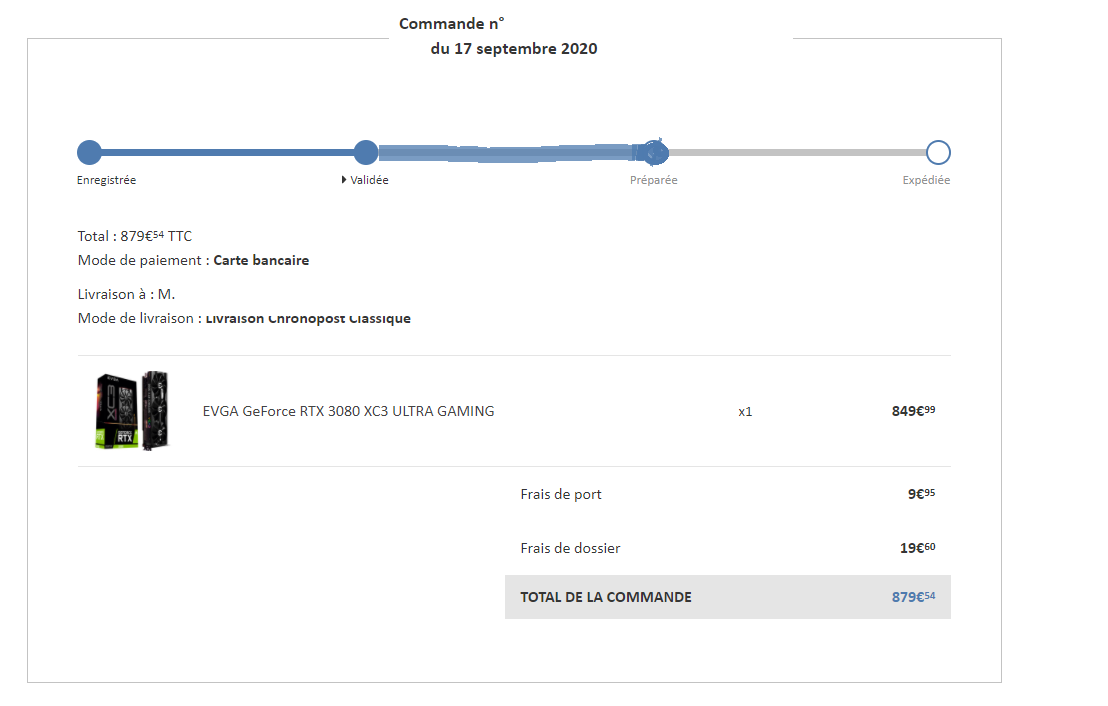Viewport: 1108px width, 706px height.
Task: Click the Livraison à : M. line
Action: (x=126, y=294)
